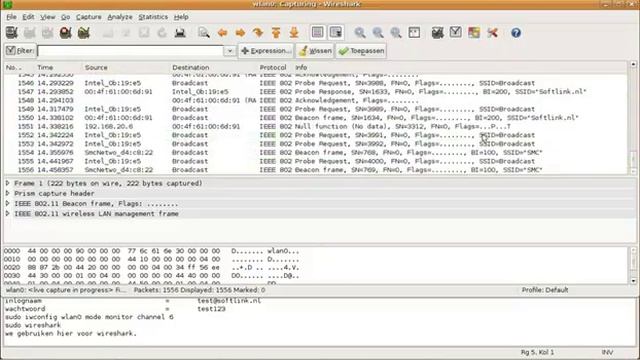Stop the running live capture

(x=65, y=33)
